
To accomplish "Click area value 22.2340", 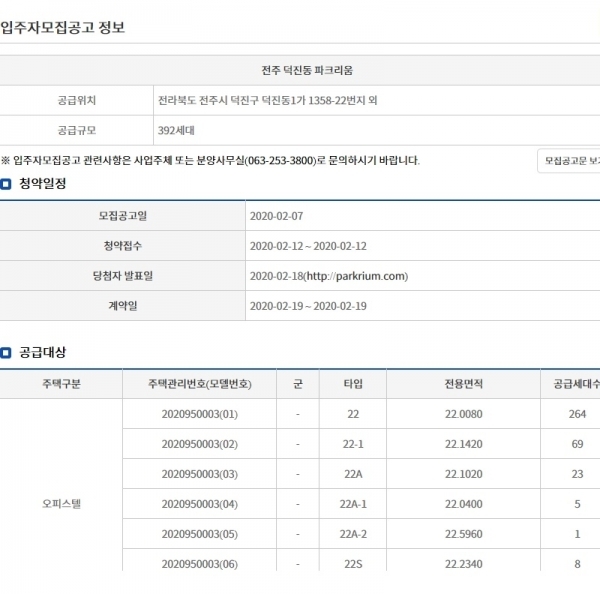I will pos(463,564).
